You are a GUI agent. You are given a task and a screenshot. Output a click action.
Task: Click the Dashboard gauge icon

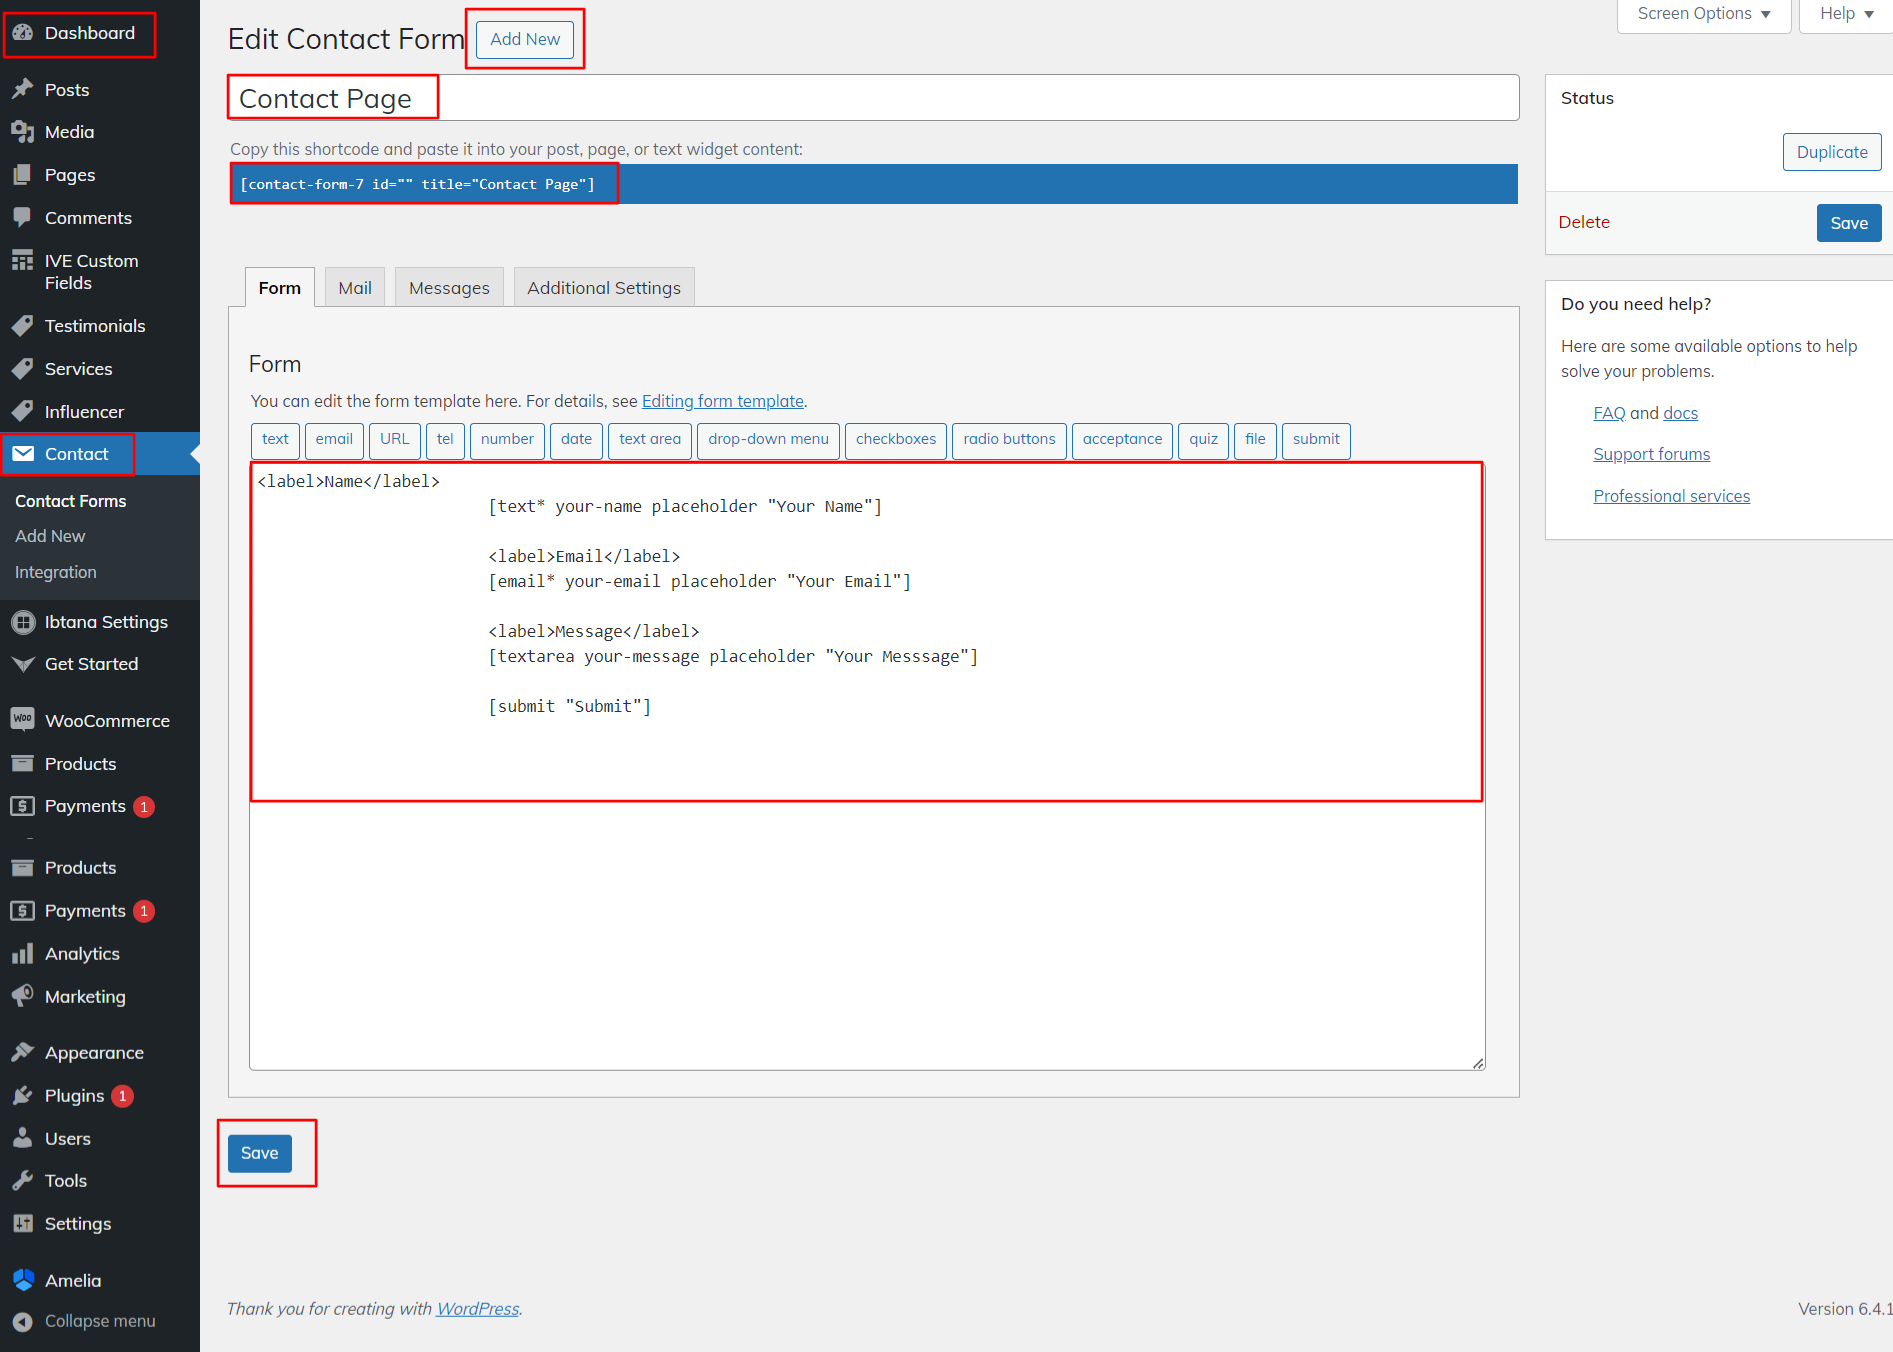click(23, 33)
